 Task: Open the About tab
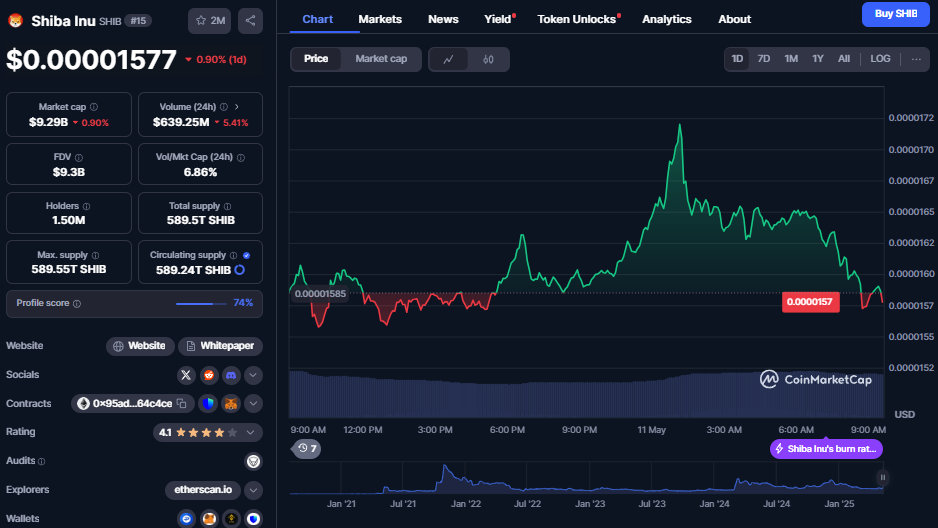(735, 19)
